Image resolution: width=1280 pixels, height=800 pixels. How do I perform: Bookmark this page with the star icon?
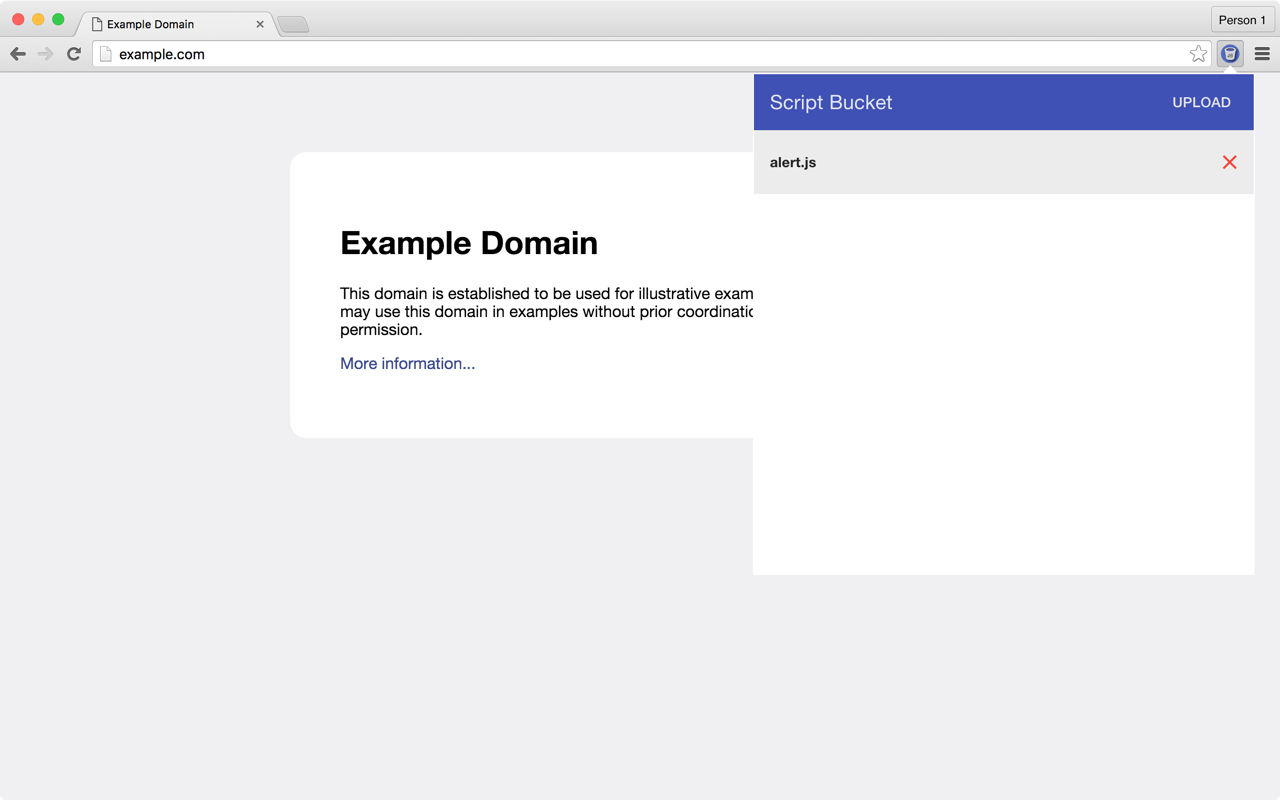[x=1198, y=54]
